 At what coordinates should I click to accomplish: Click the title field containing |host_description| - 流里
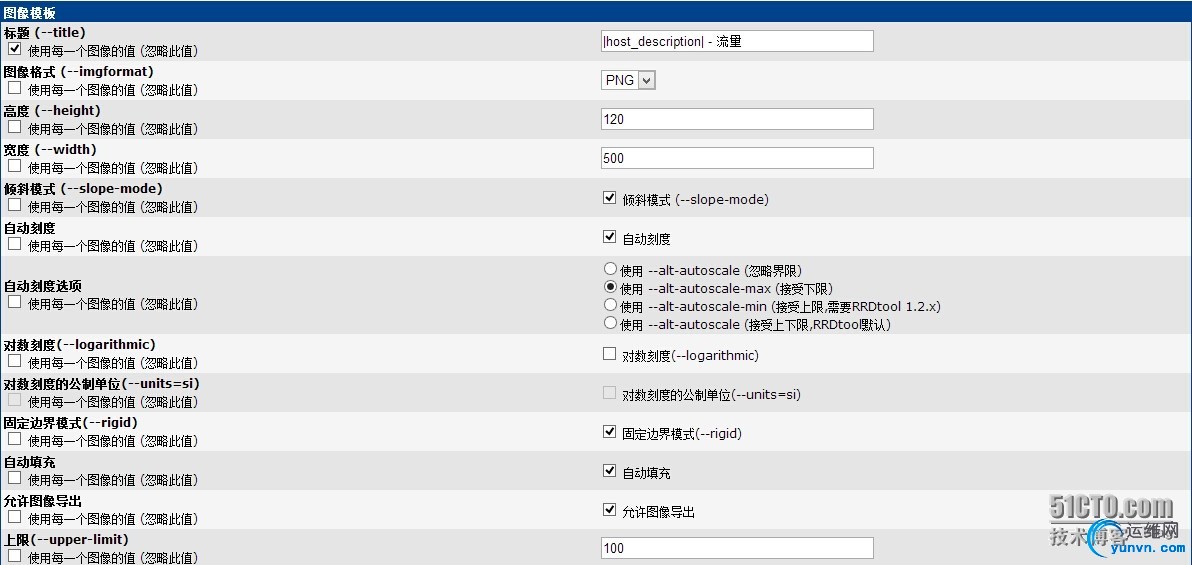tap(737, 41)
